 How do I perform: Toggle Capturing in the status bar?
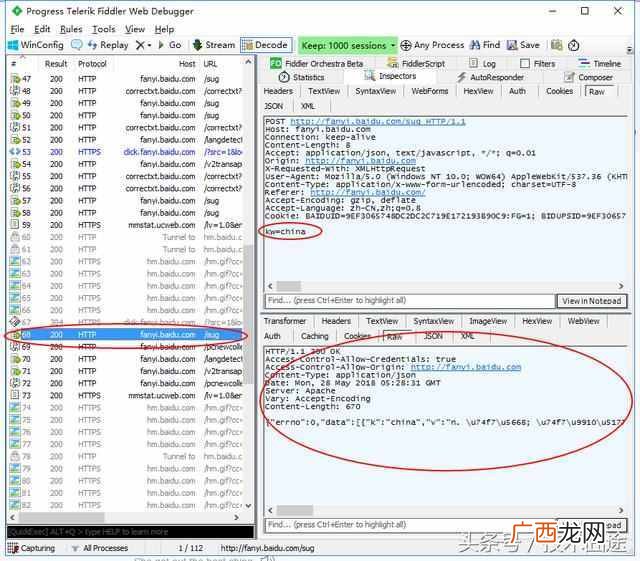[31, 548]
